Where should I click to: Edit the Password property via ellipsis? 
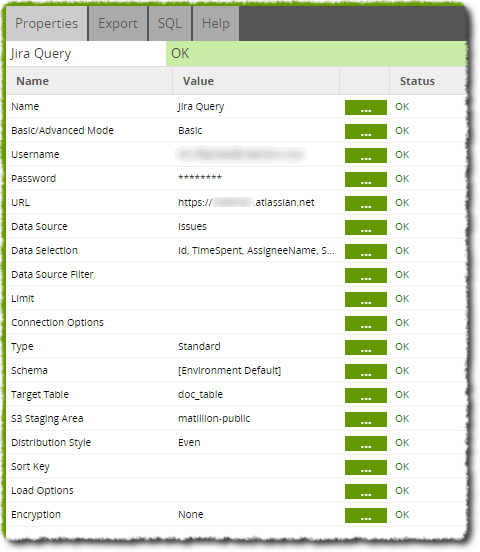(x=366, y=179)
